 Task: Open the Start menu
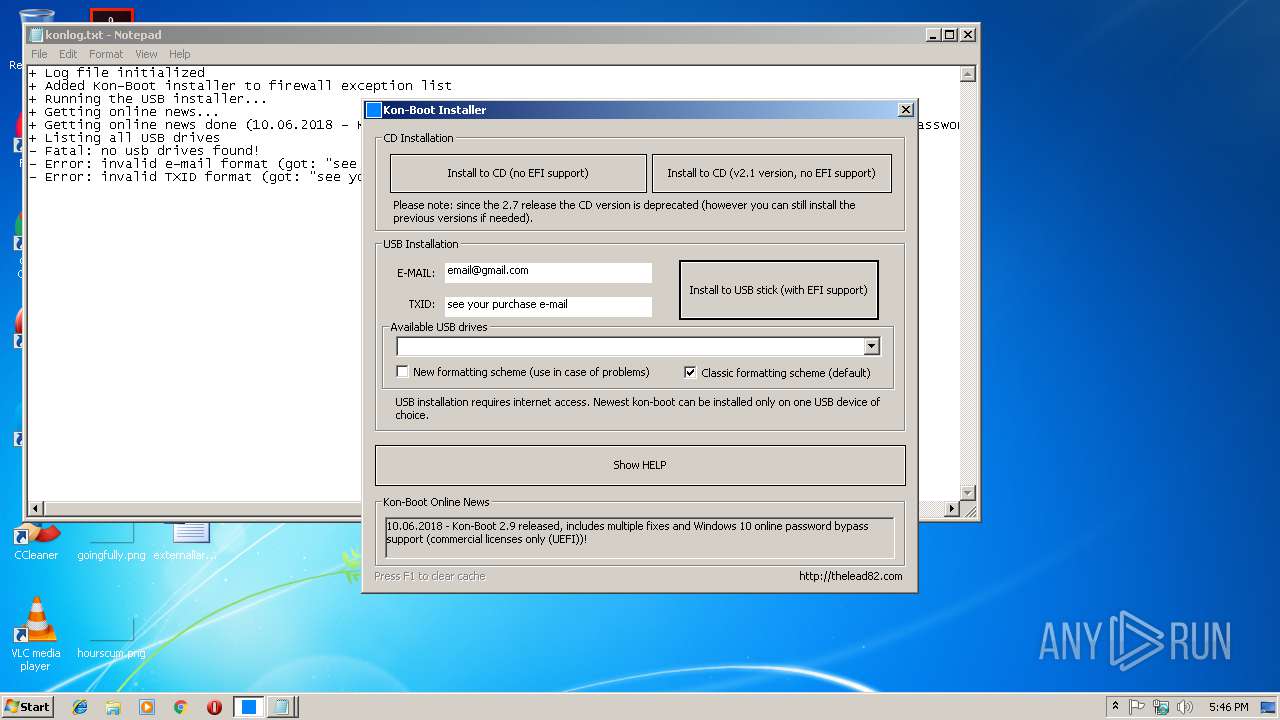pyautogui.click(x=28, y=706)
